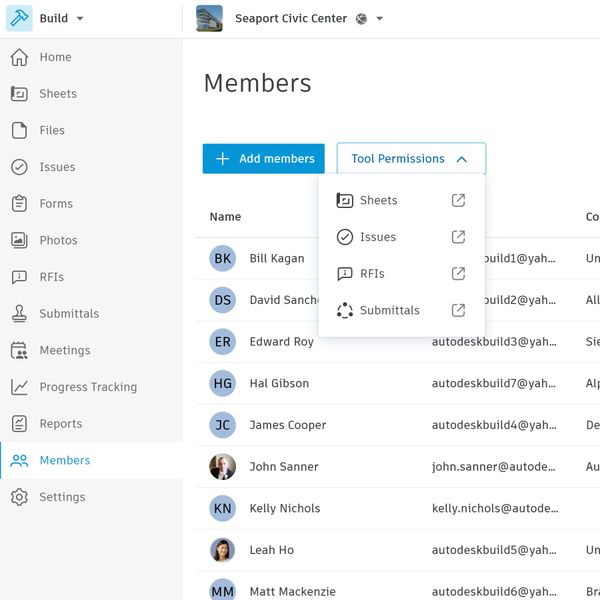This screenshot has width=600, height=600.
Task: Open external link icon next to Sheets permission
Action: [458, 200]
